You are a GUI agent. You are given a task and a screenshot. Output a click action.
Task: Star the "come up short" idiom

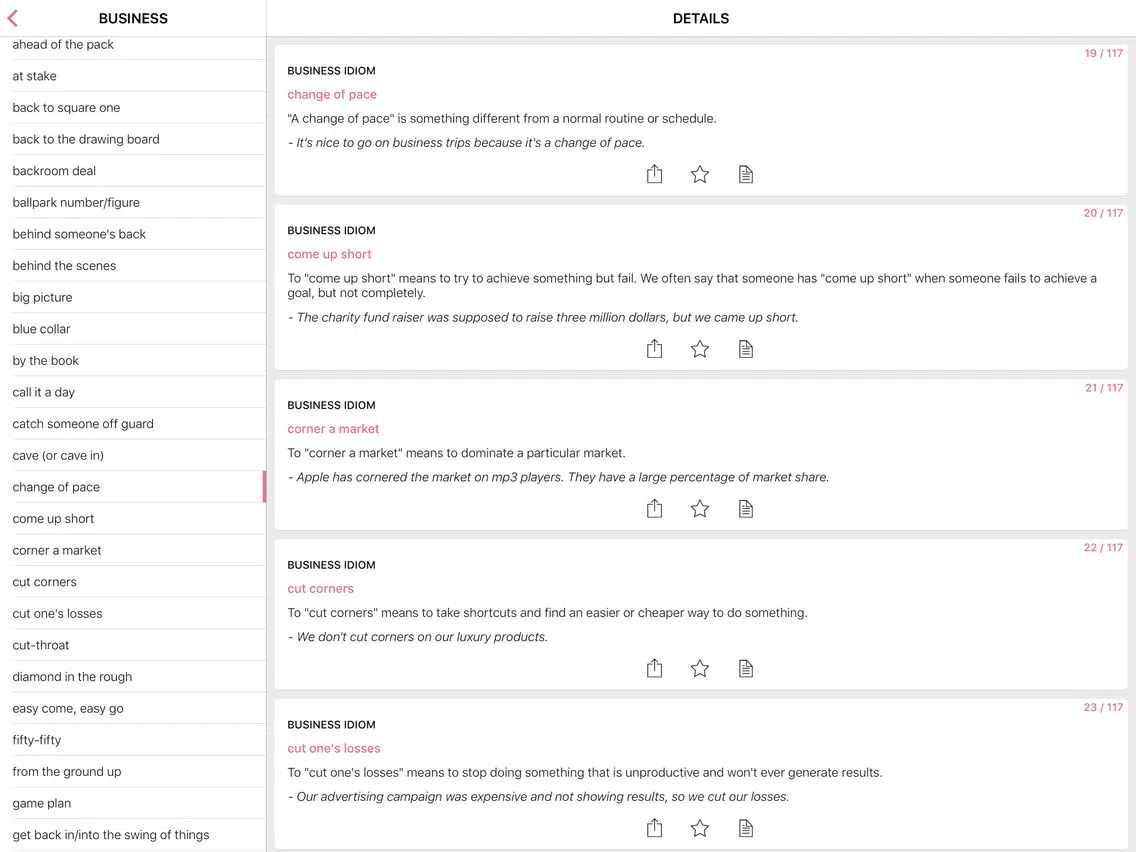click(700, 348)
